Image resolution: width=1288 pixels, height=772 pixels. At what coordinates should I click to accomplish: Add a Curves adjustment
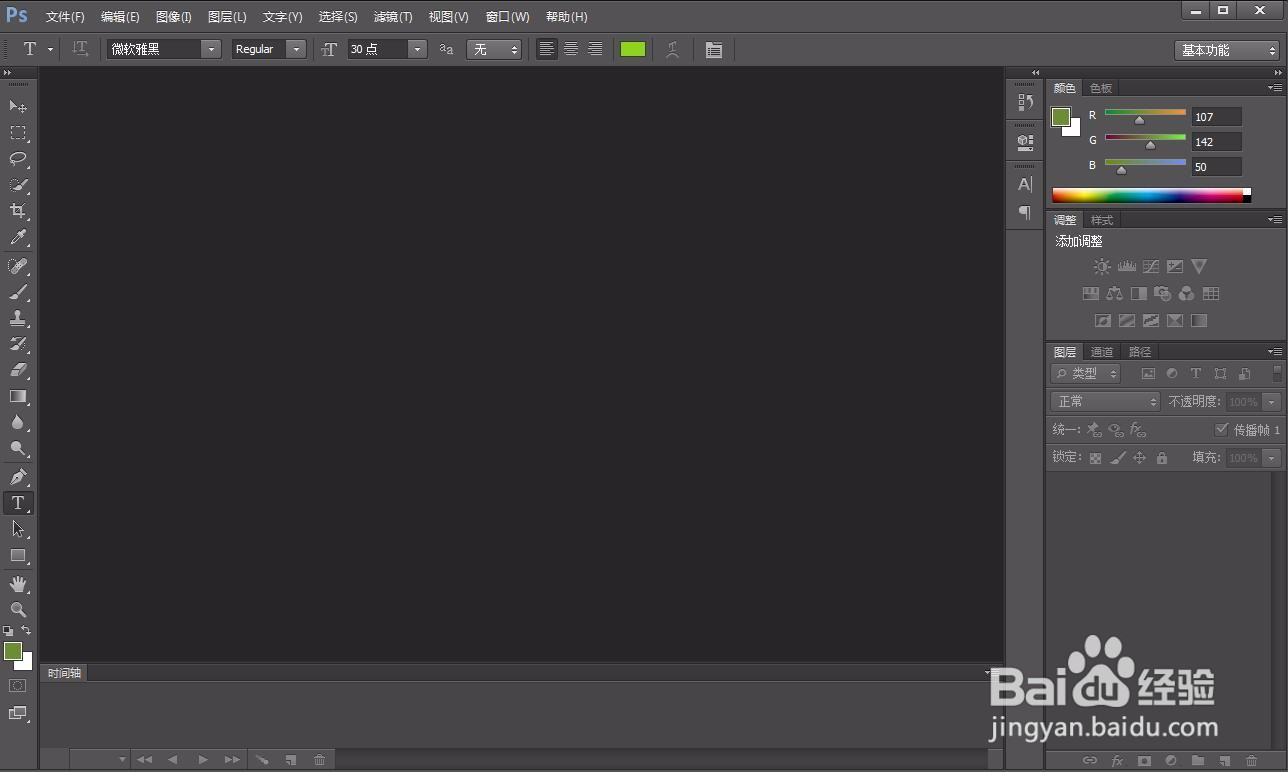click(x=1151, y=267)
